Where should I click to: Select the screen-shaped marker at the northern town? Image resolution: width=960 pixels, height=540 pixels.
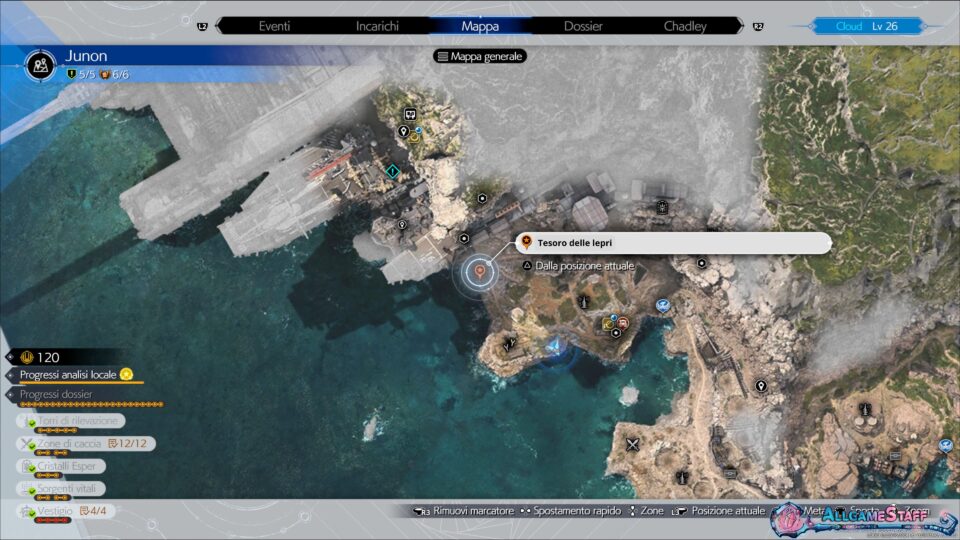click(x=410, y=114)
